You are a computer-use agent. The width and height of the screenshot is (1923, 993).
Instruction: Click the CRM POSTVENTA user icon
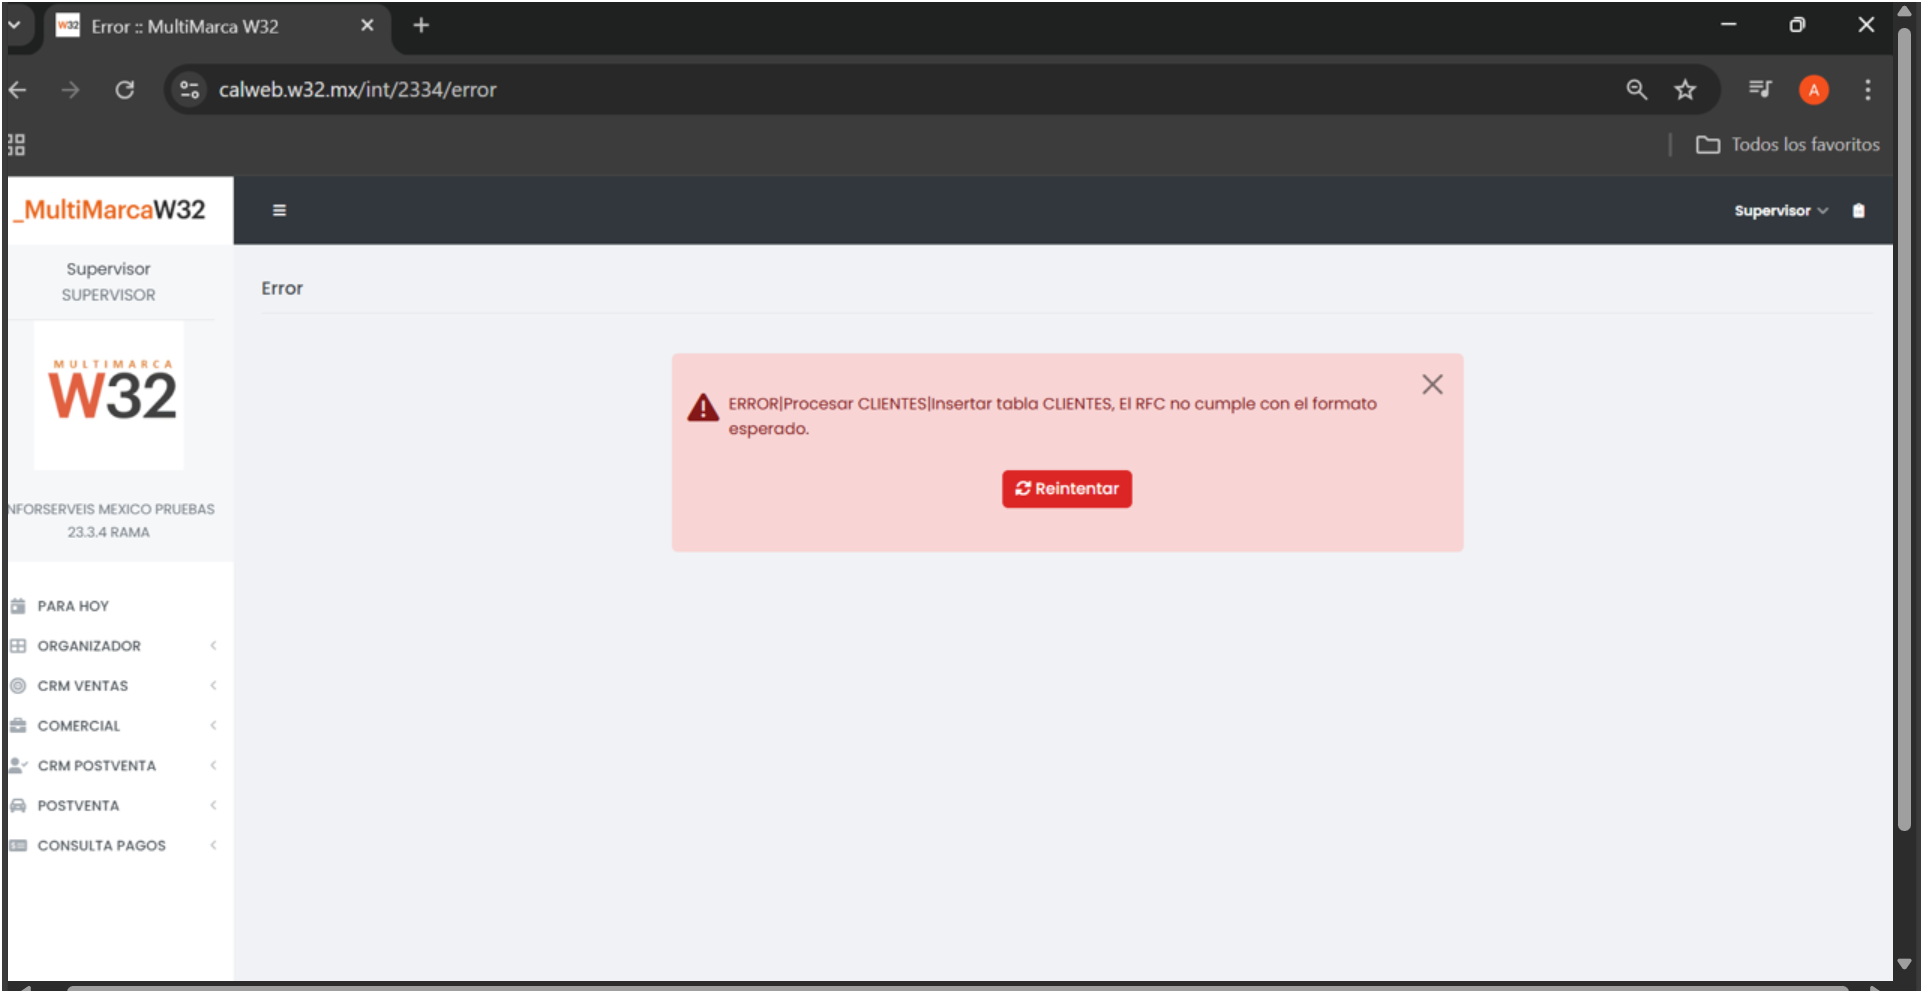(18, 766)
